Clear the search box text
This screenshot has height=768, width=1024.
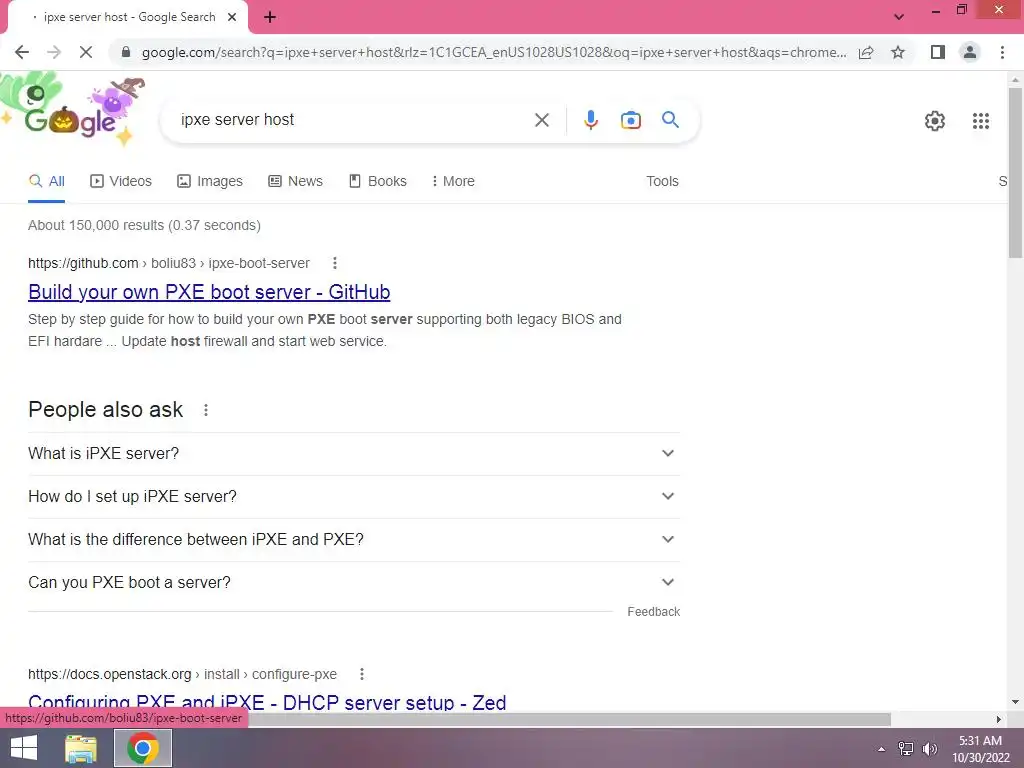541,120
